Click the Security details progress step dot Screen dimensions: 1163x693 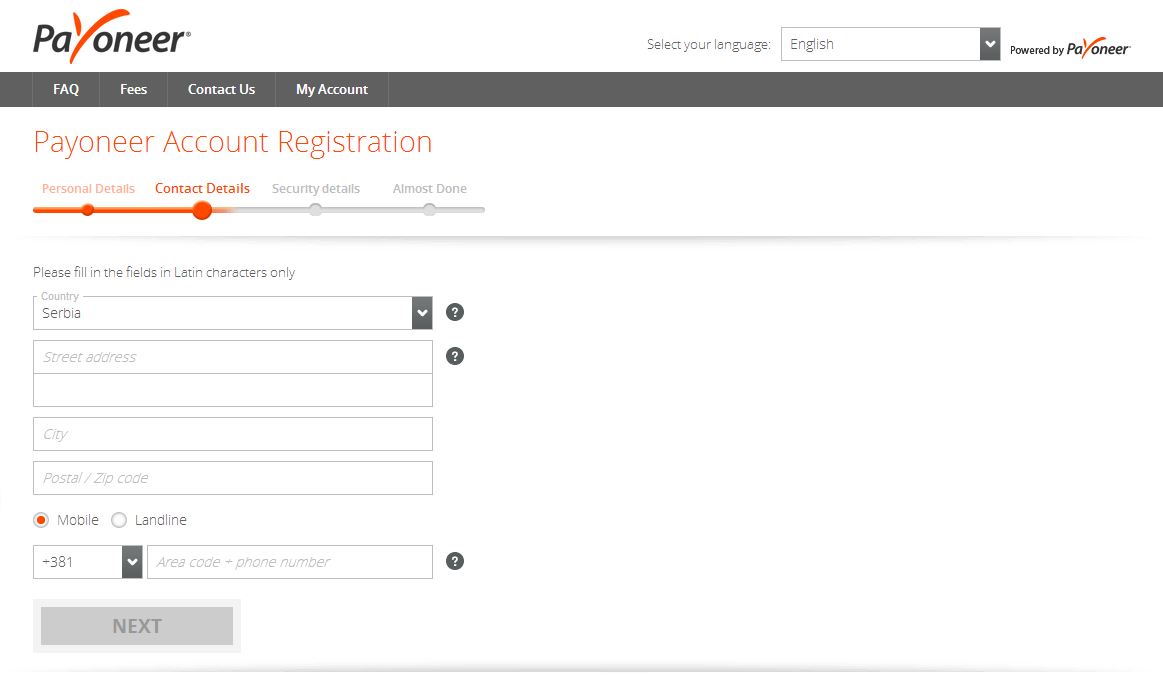[x=315, y=210]
